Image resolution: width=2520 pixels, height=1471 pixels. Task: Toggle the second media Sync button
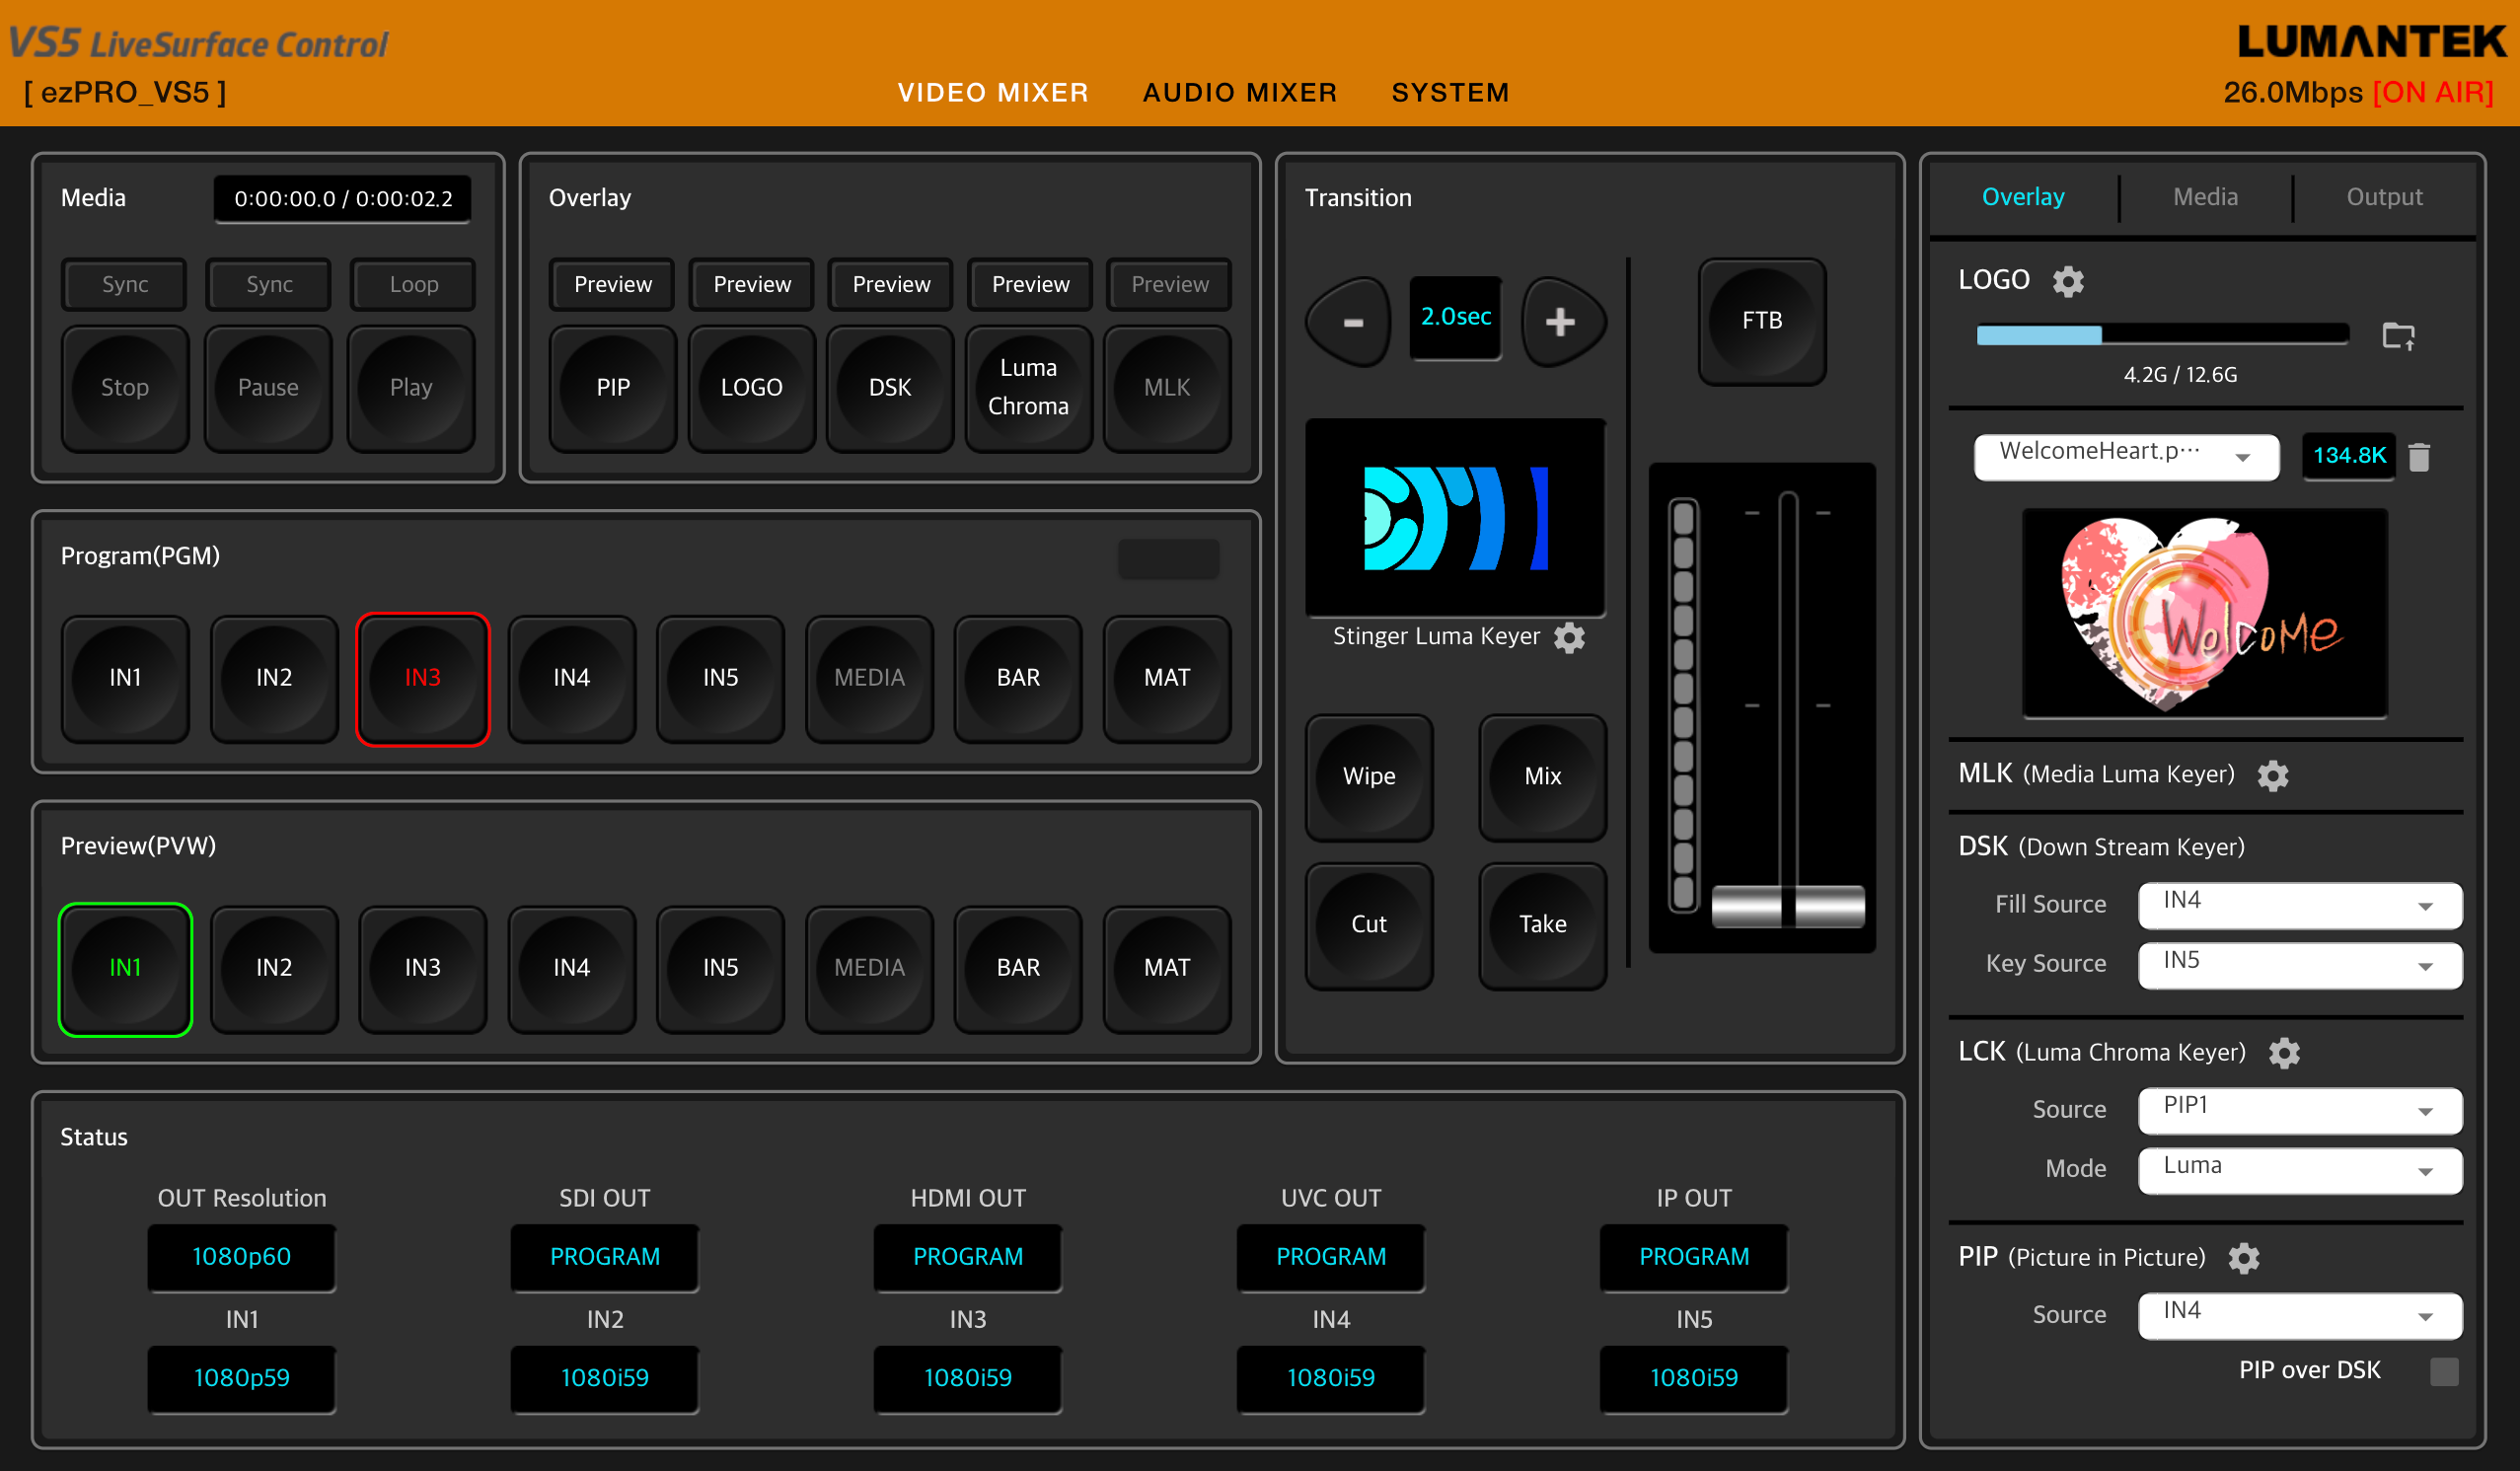[x=269, y=284]
